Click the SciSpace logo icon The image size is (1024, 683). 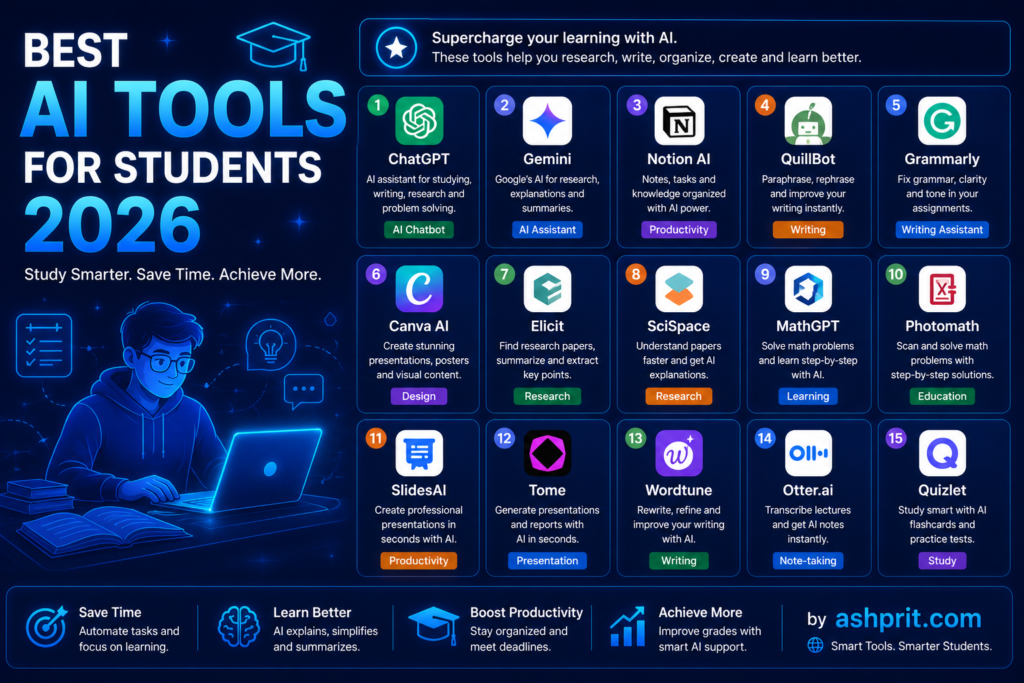[679, 289]
